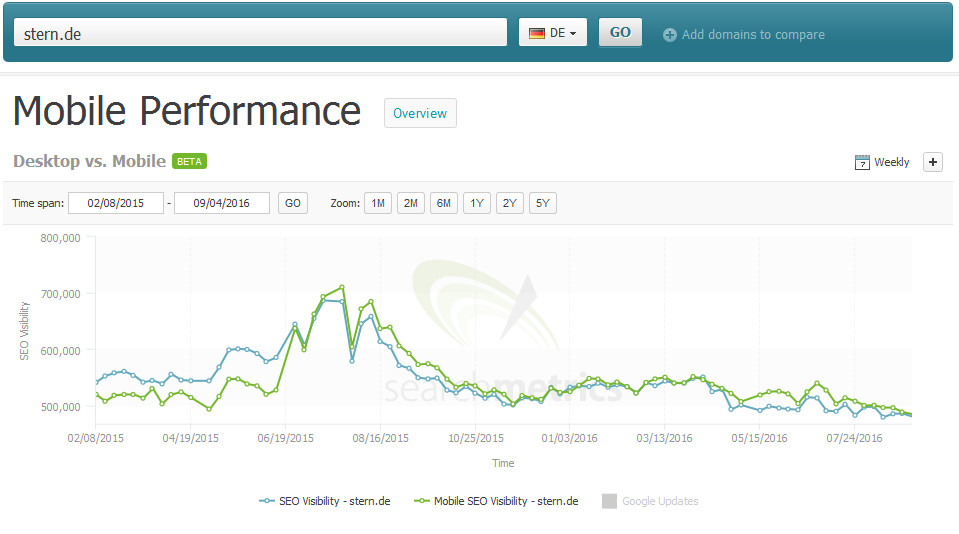Image resolution: width=959 pixels, height=534 pixels.
Task: Expand chart with the plus button
Action: pyautogui.click(x=933, y=162)
